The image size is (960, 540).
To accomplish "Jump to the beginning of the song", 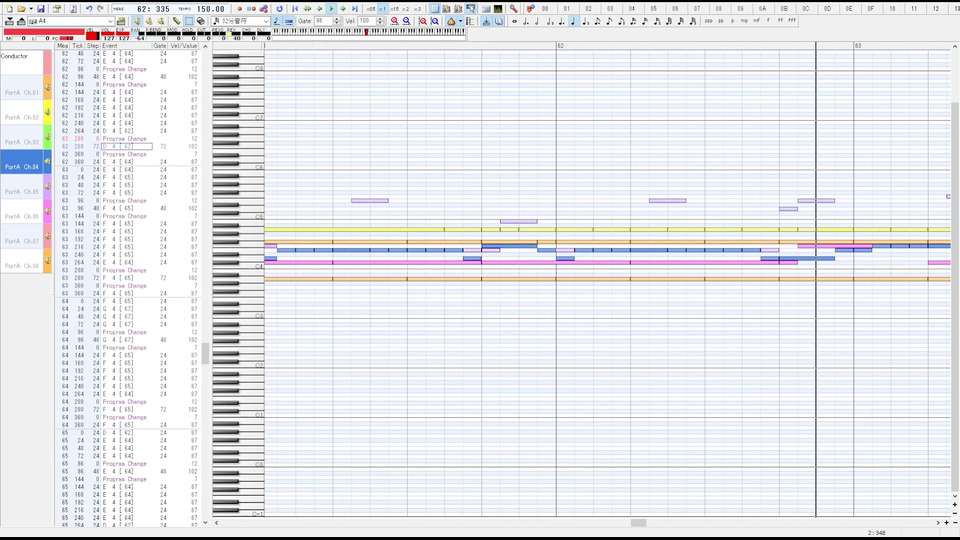I will (x=295, y=9).
